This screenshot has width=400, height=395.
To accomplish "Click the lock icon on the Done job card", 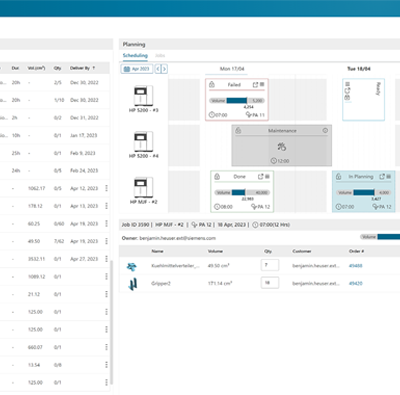I will [217, 177].
